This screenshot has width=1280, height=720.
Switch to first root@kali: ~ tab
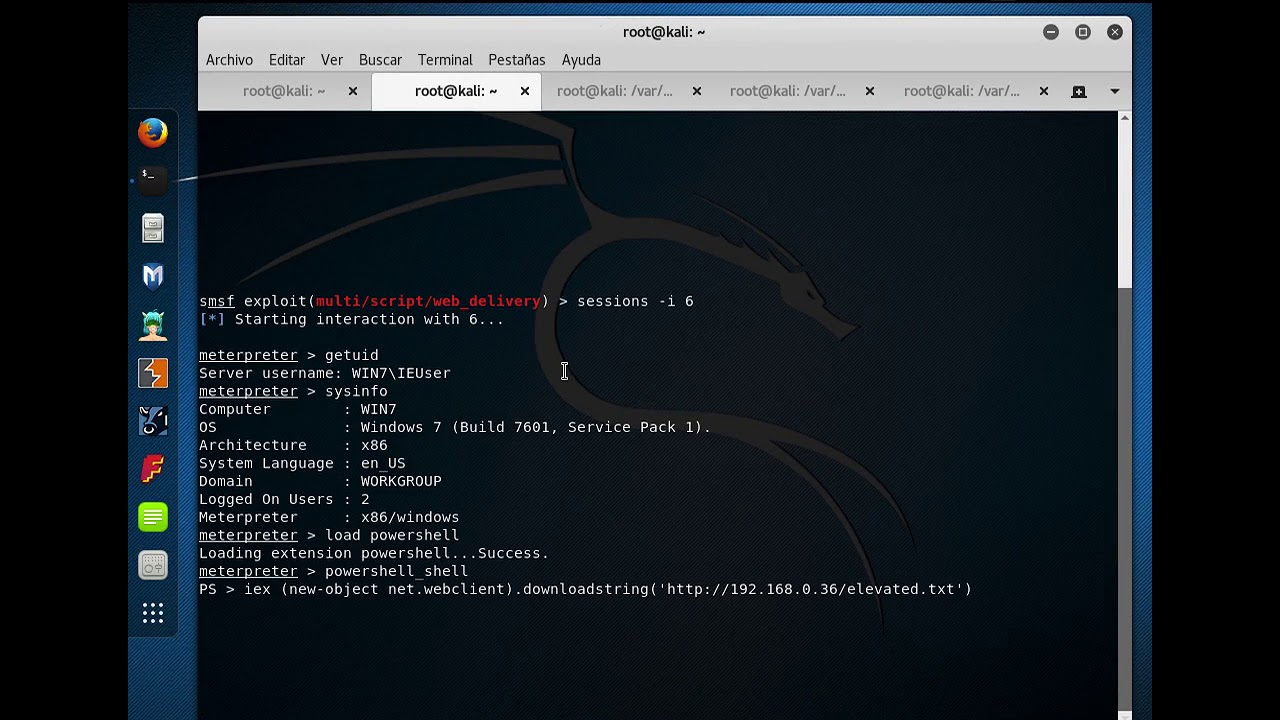point(284,91)
